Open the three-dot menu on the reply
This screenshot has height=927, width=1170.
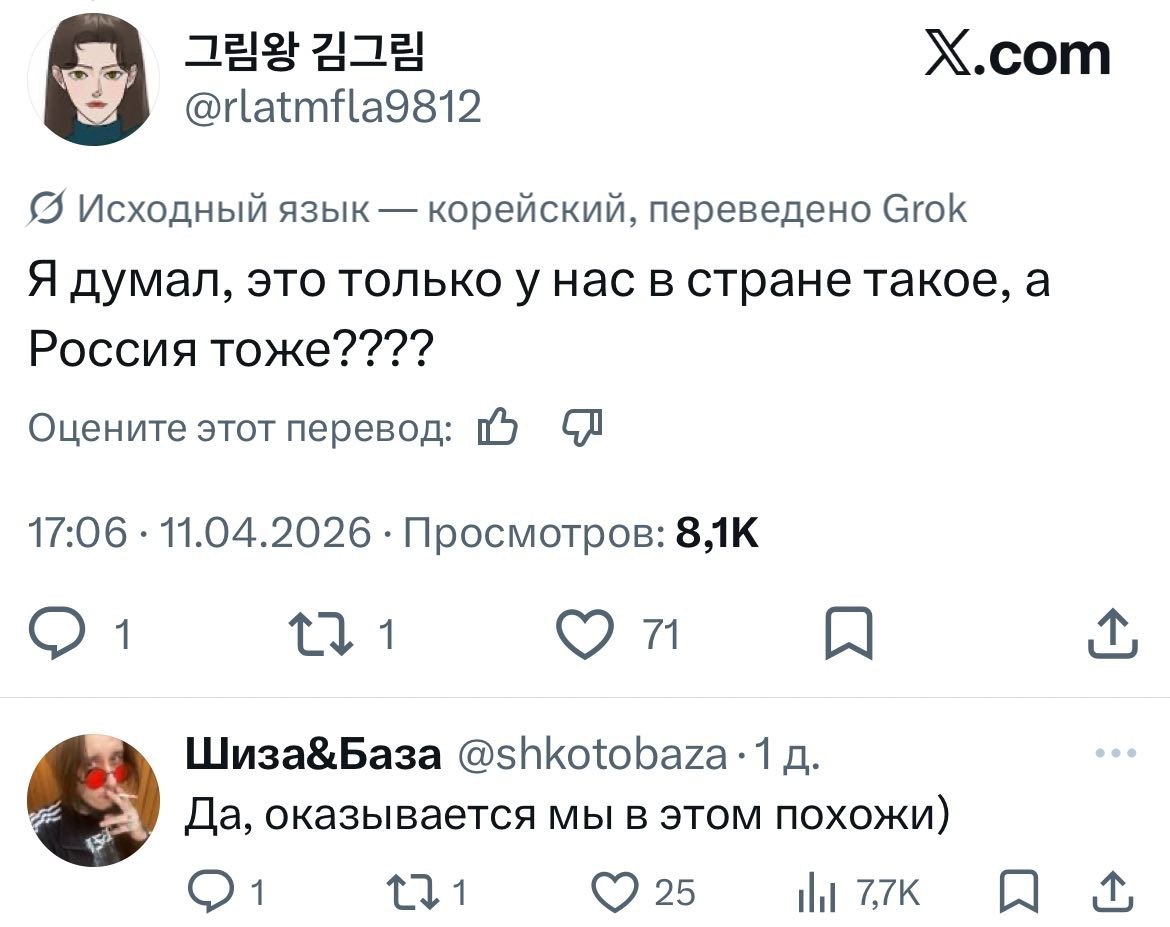[x=1116, y=754]
